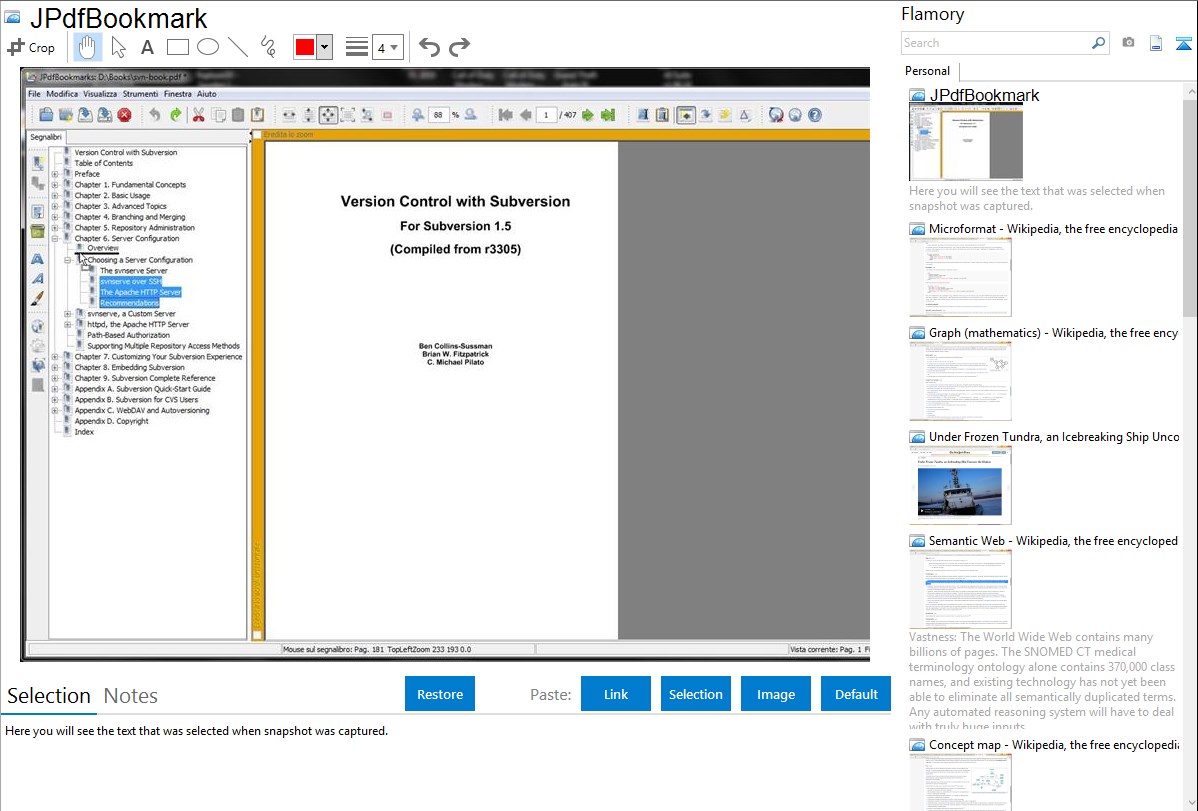The width and height of the screenshot is (1198, 811).
Task: Click the scissors cut icon in JPdfBookmarks
Action: 199,115
